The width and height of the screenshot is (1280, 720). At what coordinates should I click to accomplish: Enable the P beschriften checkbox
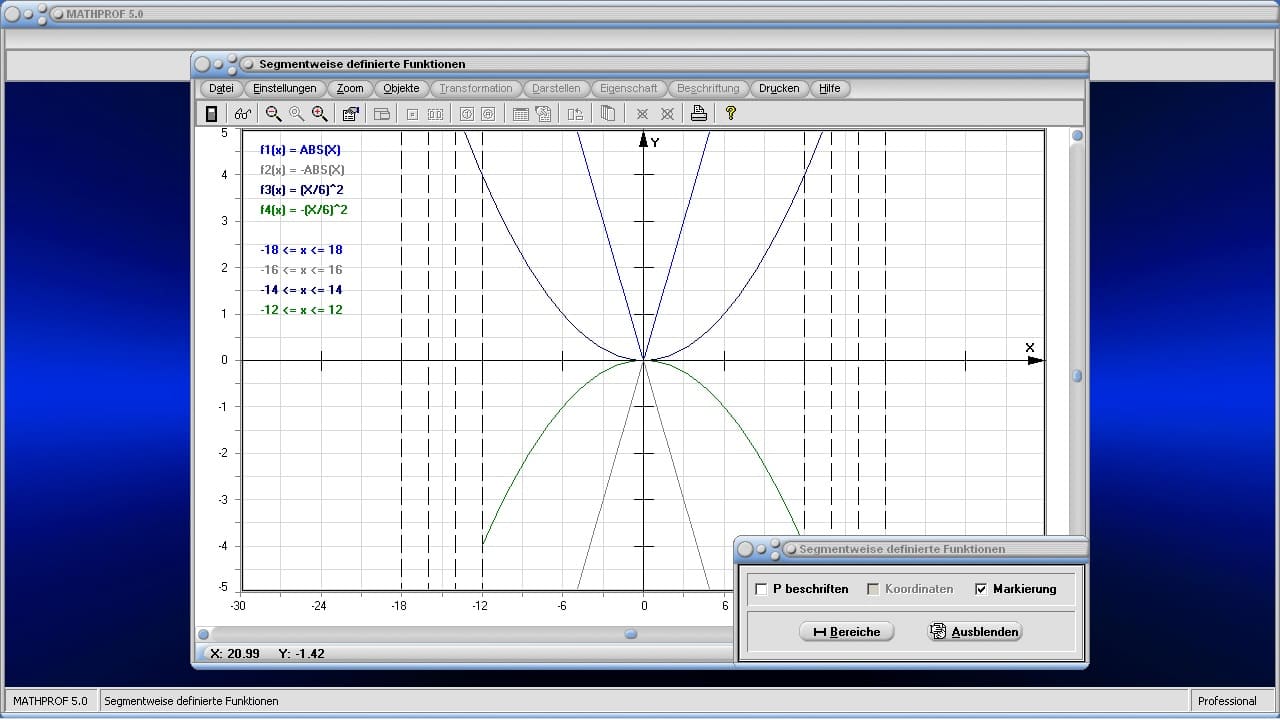tap(762, 589)
